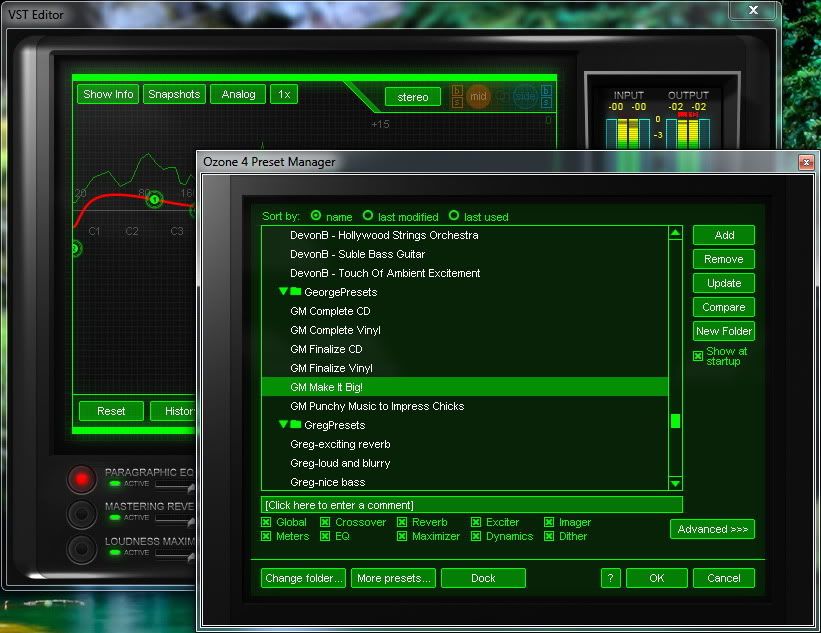Select preset GM Finalize Vinyl

click(465, 368)
